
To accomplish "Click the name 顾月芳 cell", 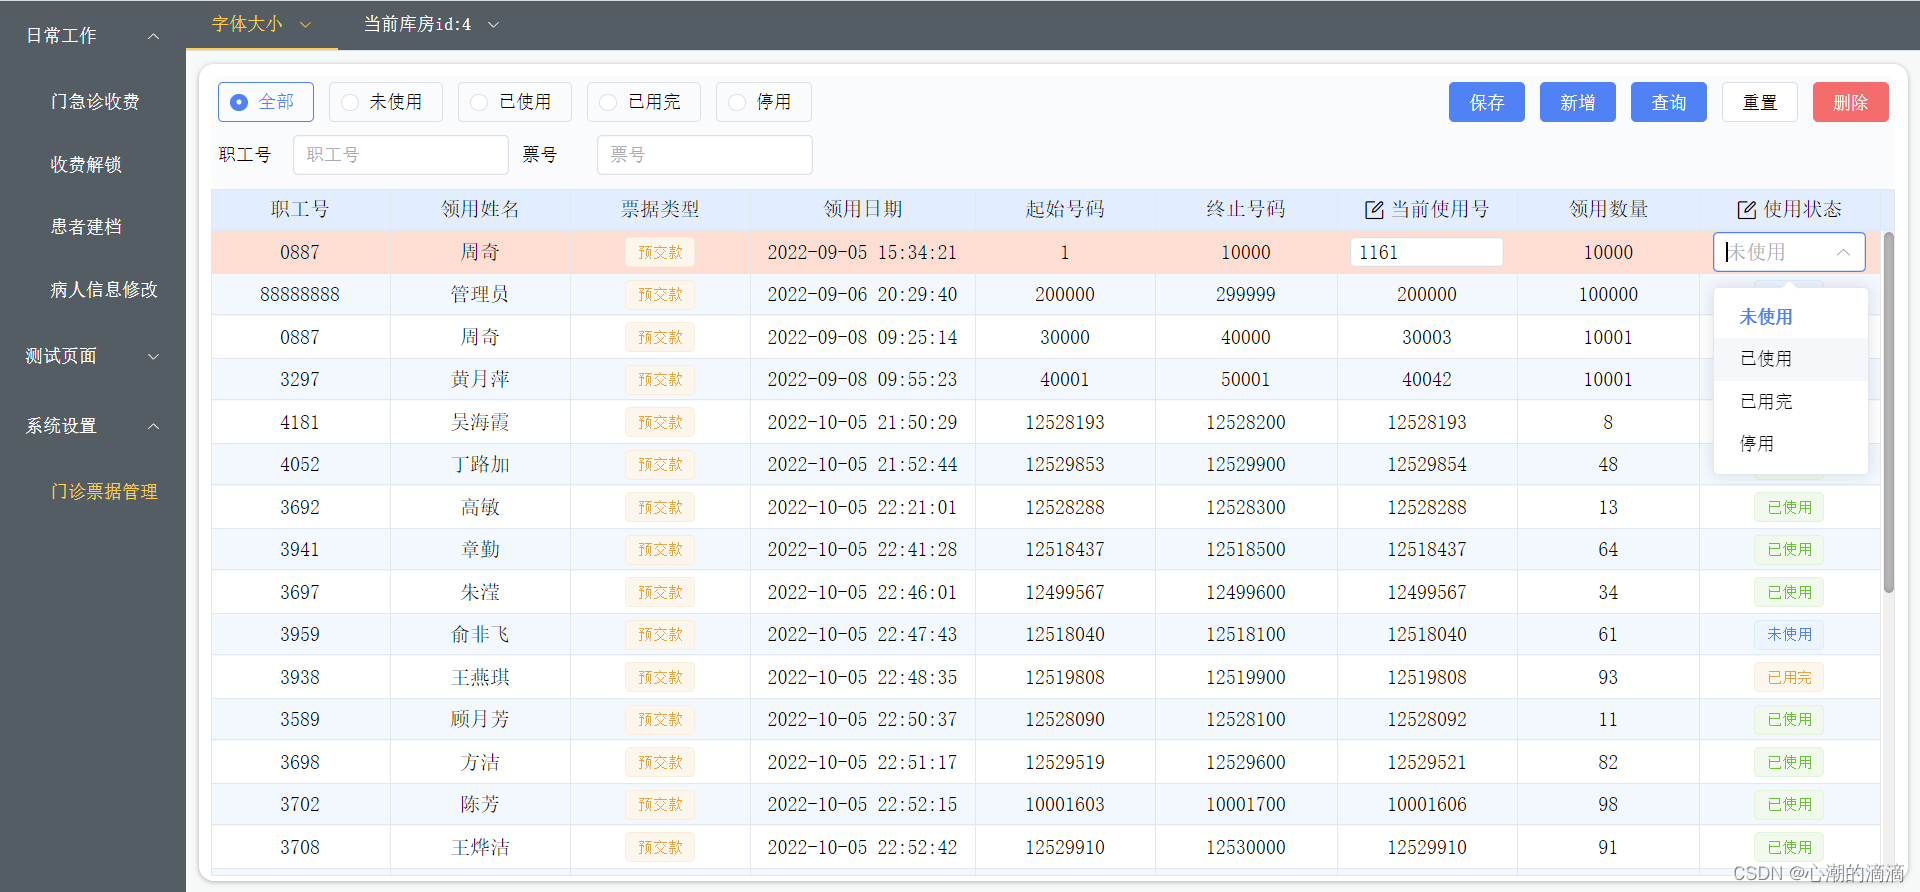I will pyautogui.click(x=480, y=720).
